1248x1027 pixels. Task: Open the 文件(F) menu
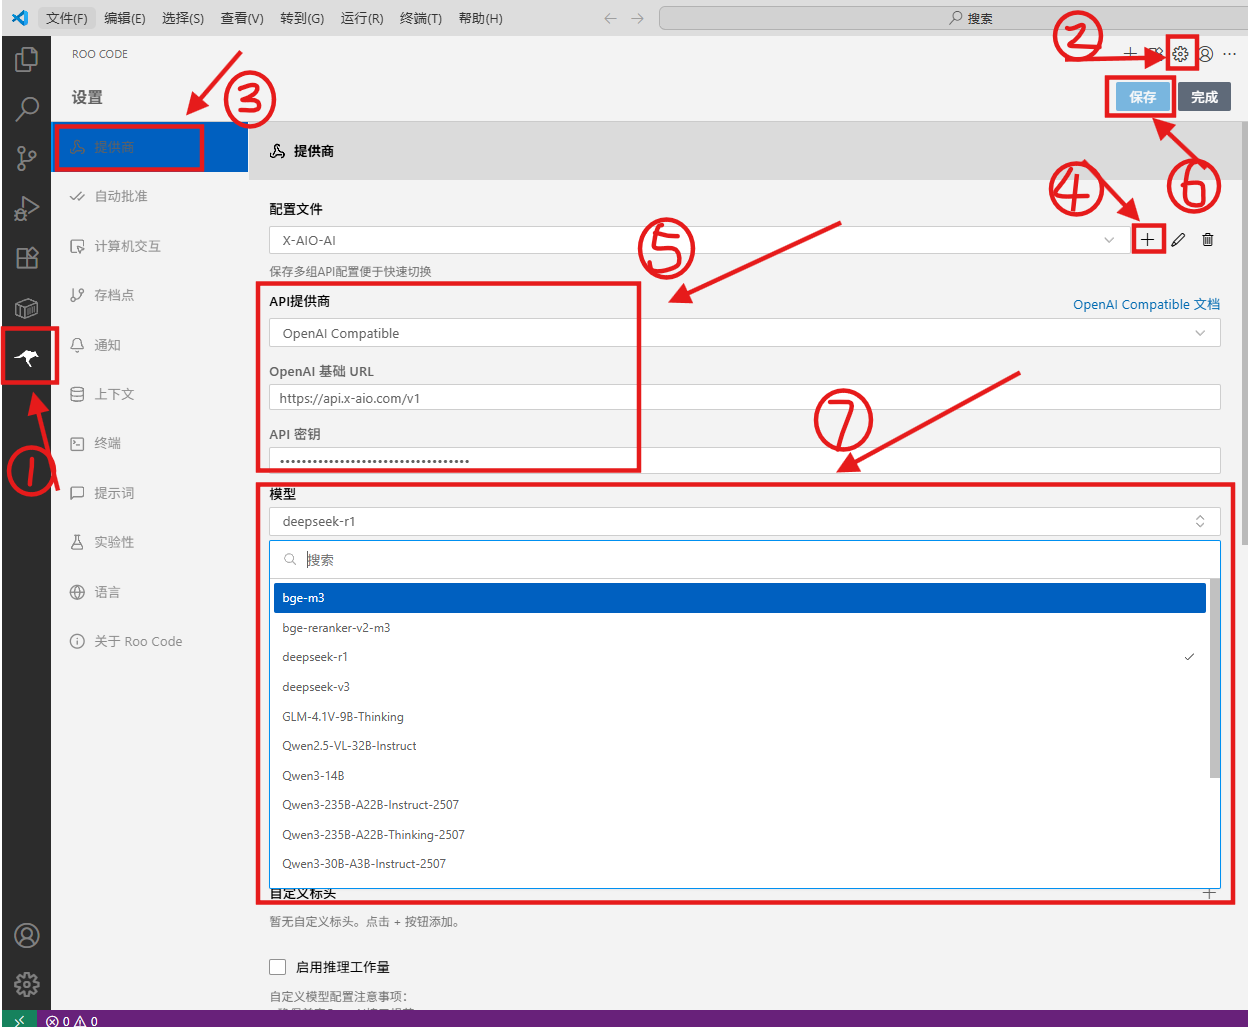tap(67, 18)
